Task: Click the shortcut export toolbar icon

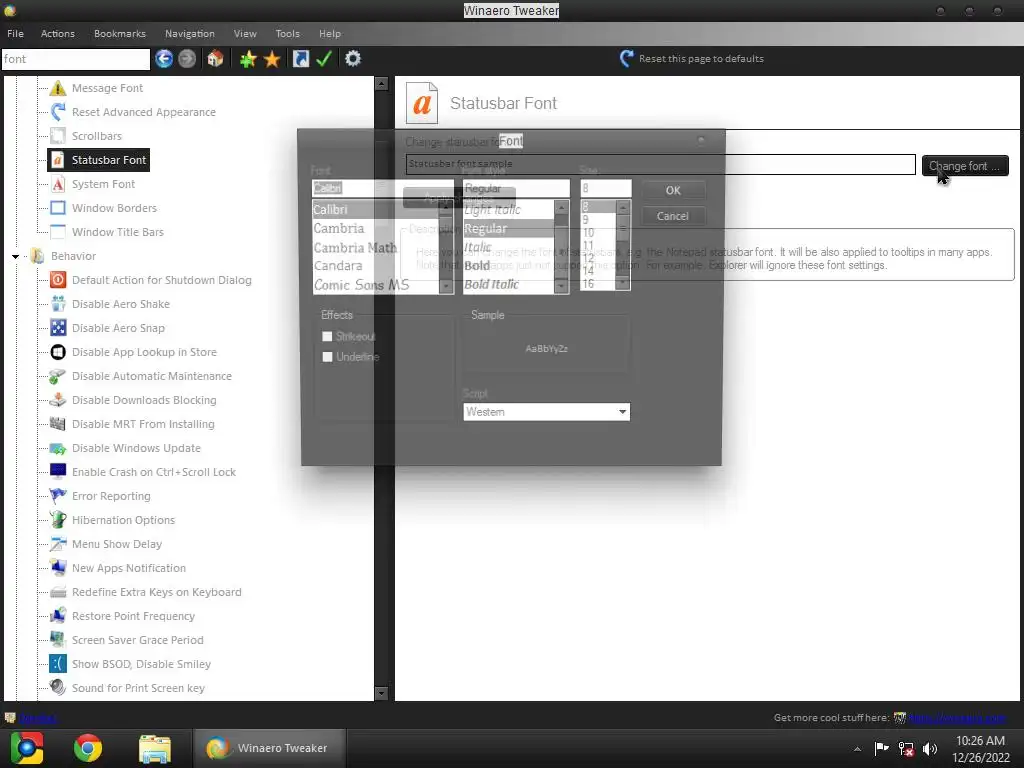Action: tap(300, 59)
